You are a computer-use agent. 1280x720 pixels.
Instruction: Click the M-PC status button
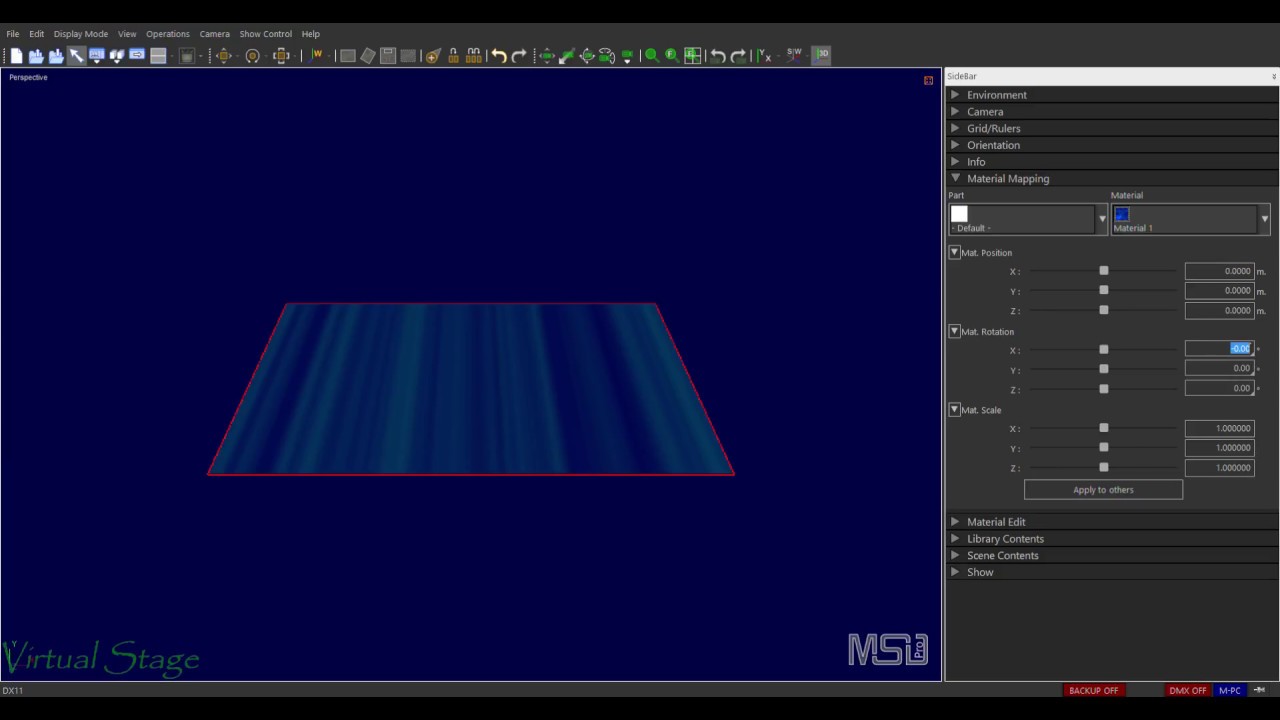click(1230, 691)
